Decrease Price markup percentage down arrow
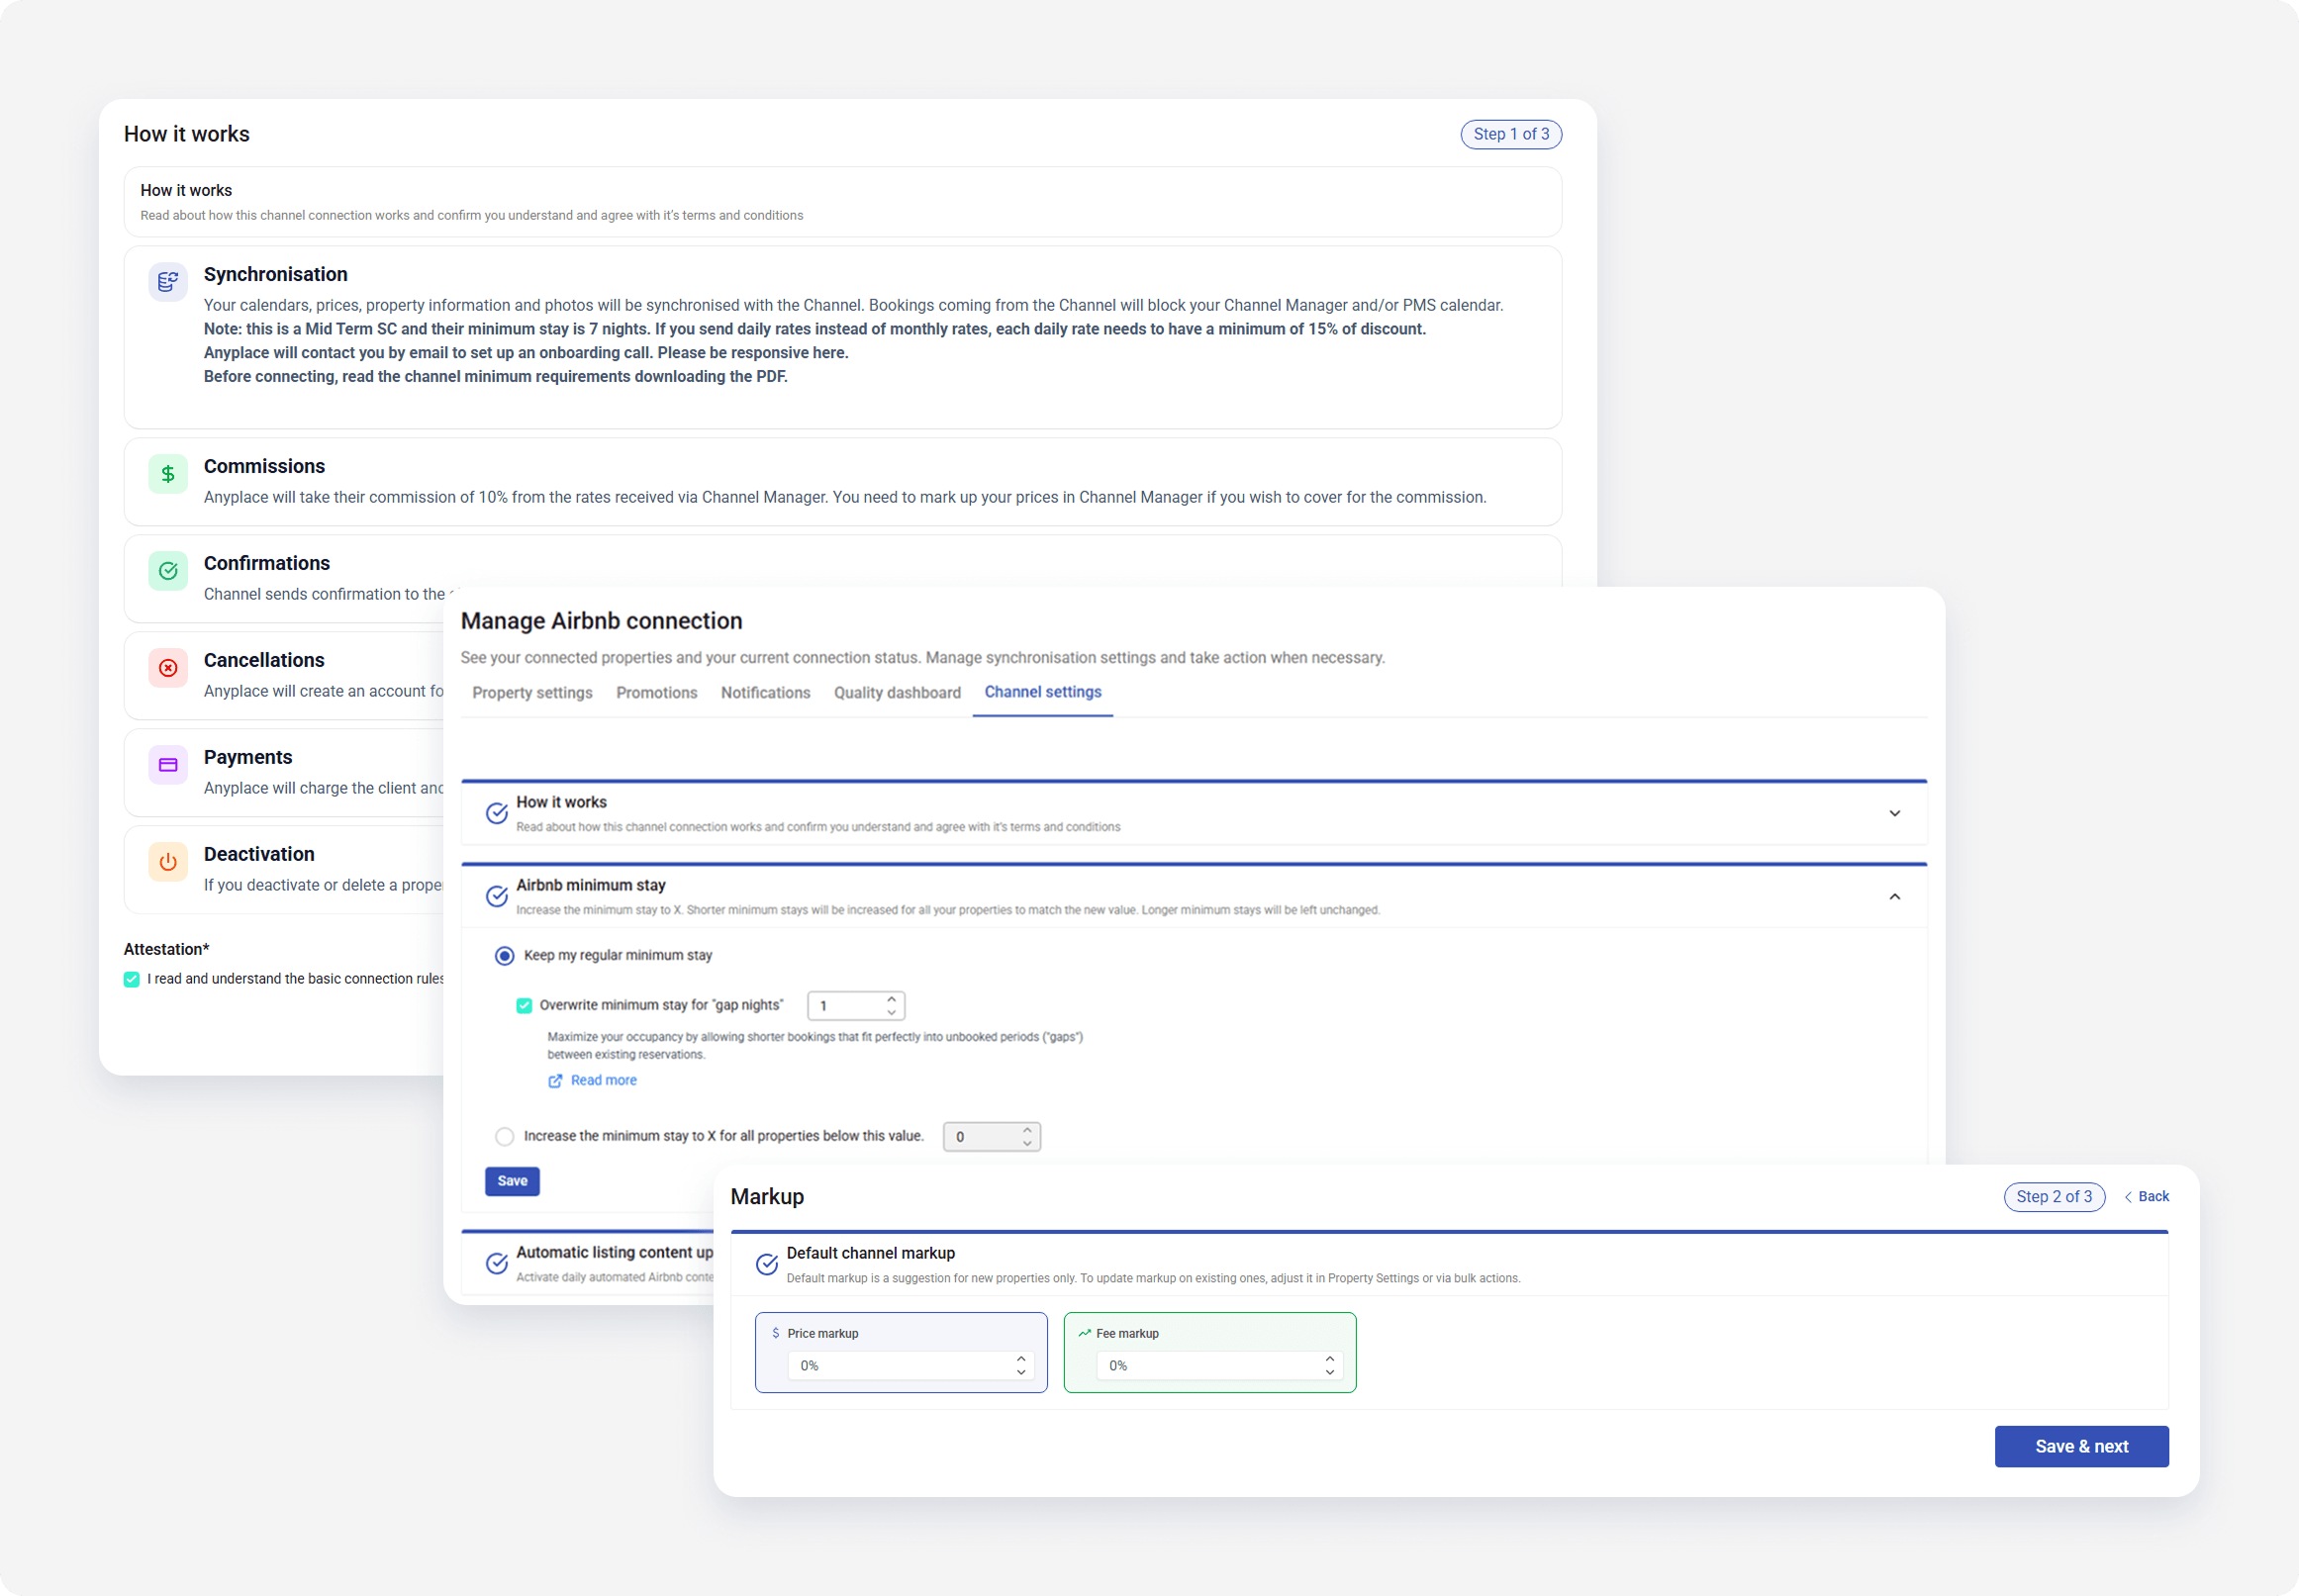 tap(1021, 1372)
